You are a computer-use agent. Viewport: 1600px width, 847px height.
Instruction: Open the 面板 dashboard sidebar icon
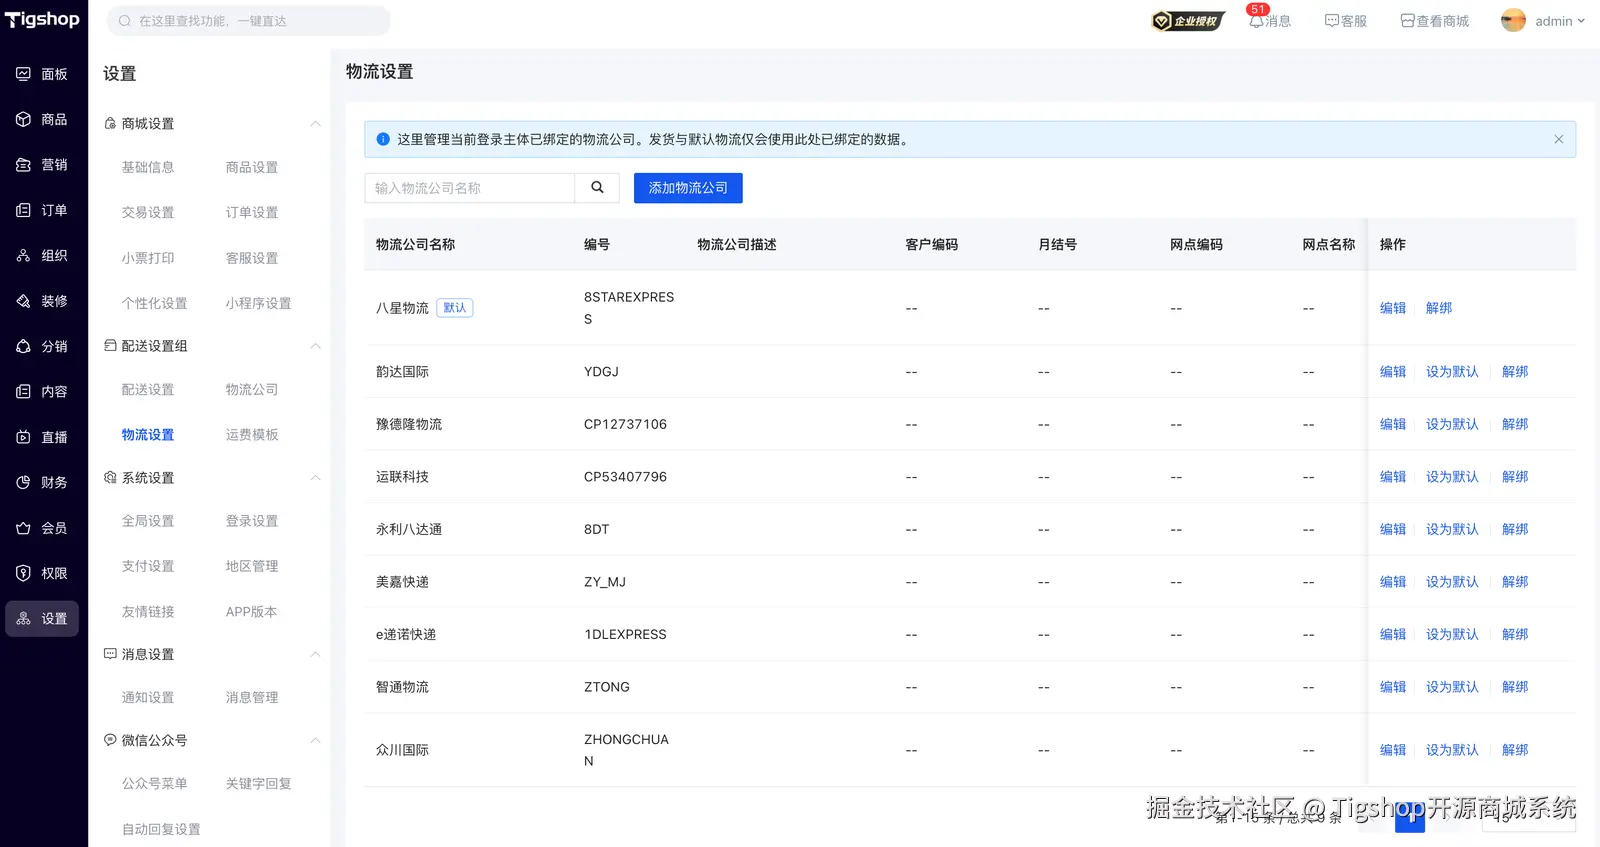23,74
